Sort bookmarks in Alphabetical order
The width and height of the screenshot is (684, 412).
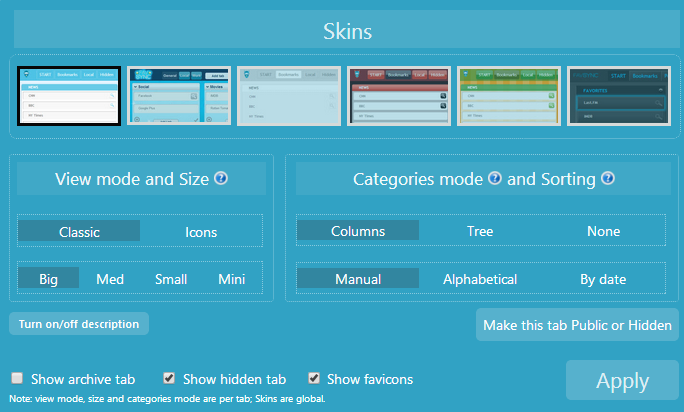[480, 279]
